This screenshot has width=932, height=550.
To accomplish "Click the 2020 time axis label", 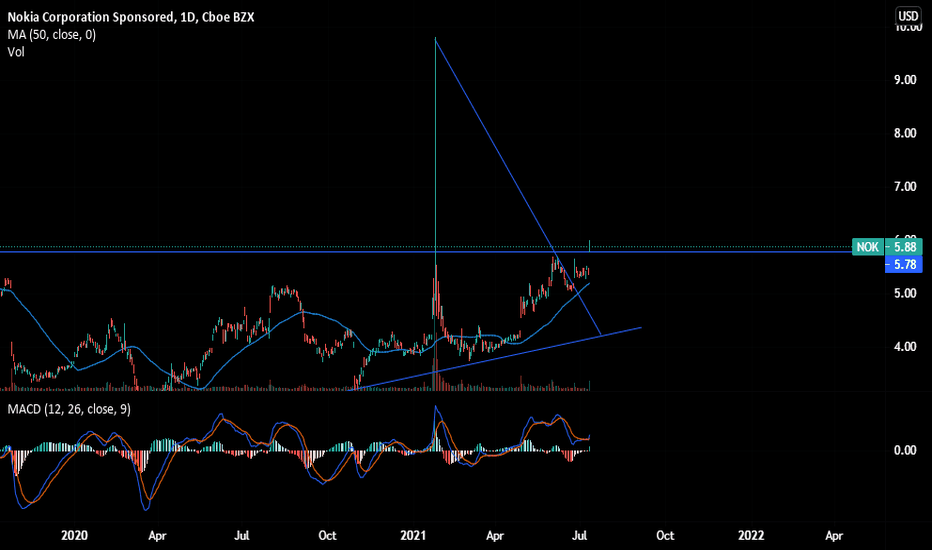I will click(x=74, y=536).
